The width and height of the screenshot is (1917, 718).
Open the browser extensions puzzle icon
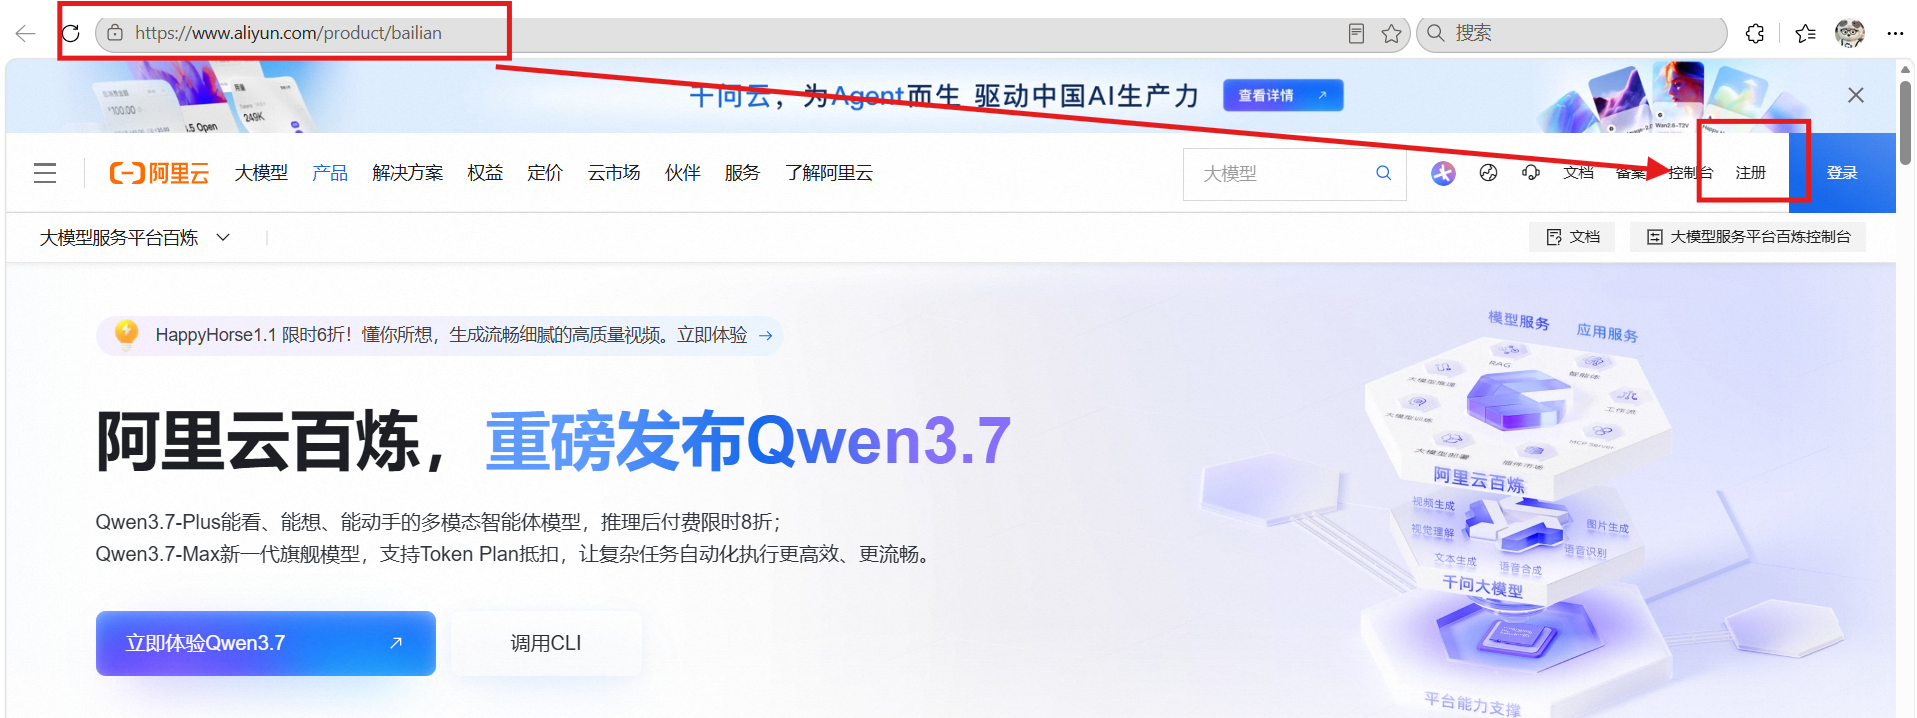point(1755,33)
